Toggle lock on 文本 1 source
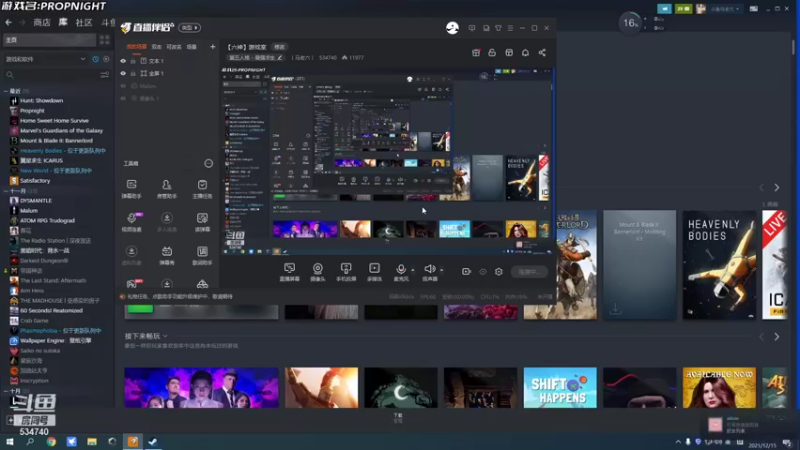This screenshot has width=800, height=450. [x=133, y=61]
